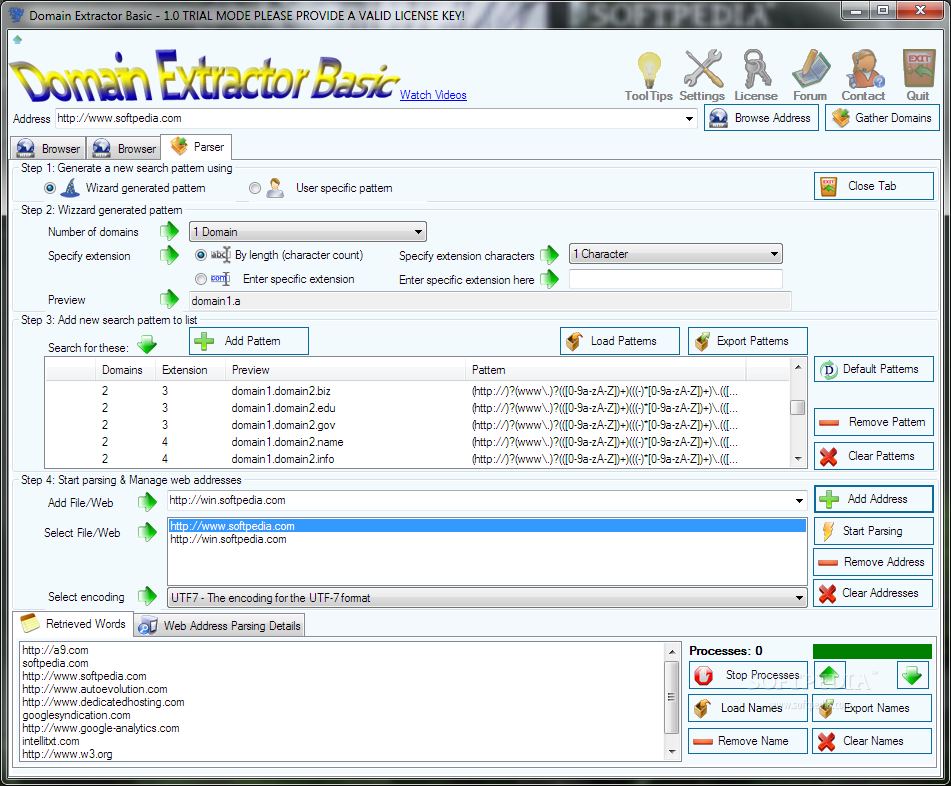The width and height of the screenshot is (951, 786).
Task: Click the Domain Extractor Basic logo
Action: pos(204,78)
